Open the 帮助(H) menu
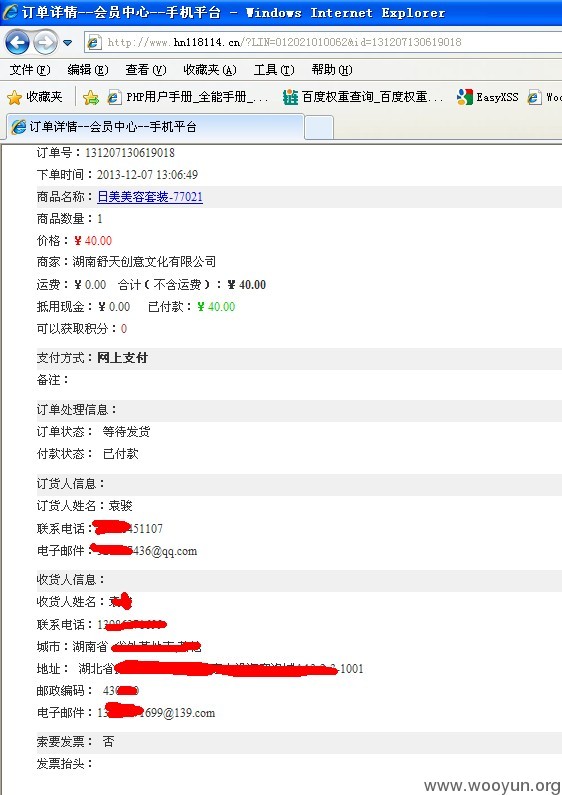Image resolution: width=562 pixels, height=795 pixels. pyautogui.click(x=332, y=70)
